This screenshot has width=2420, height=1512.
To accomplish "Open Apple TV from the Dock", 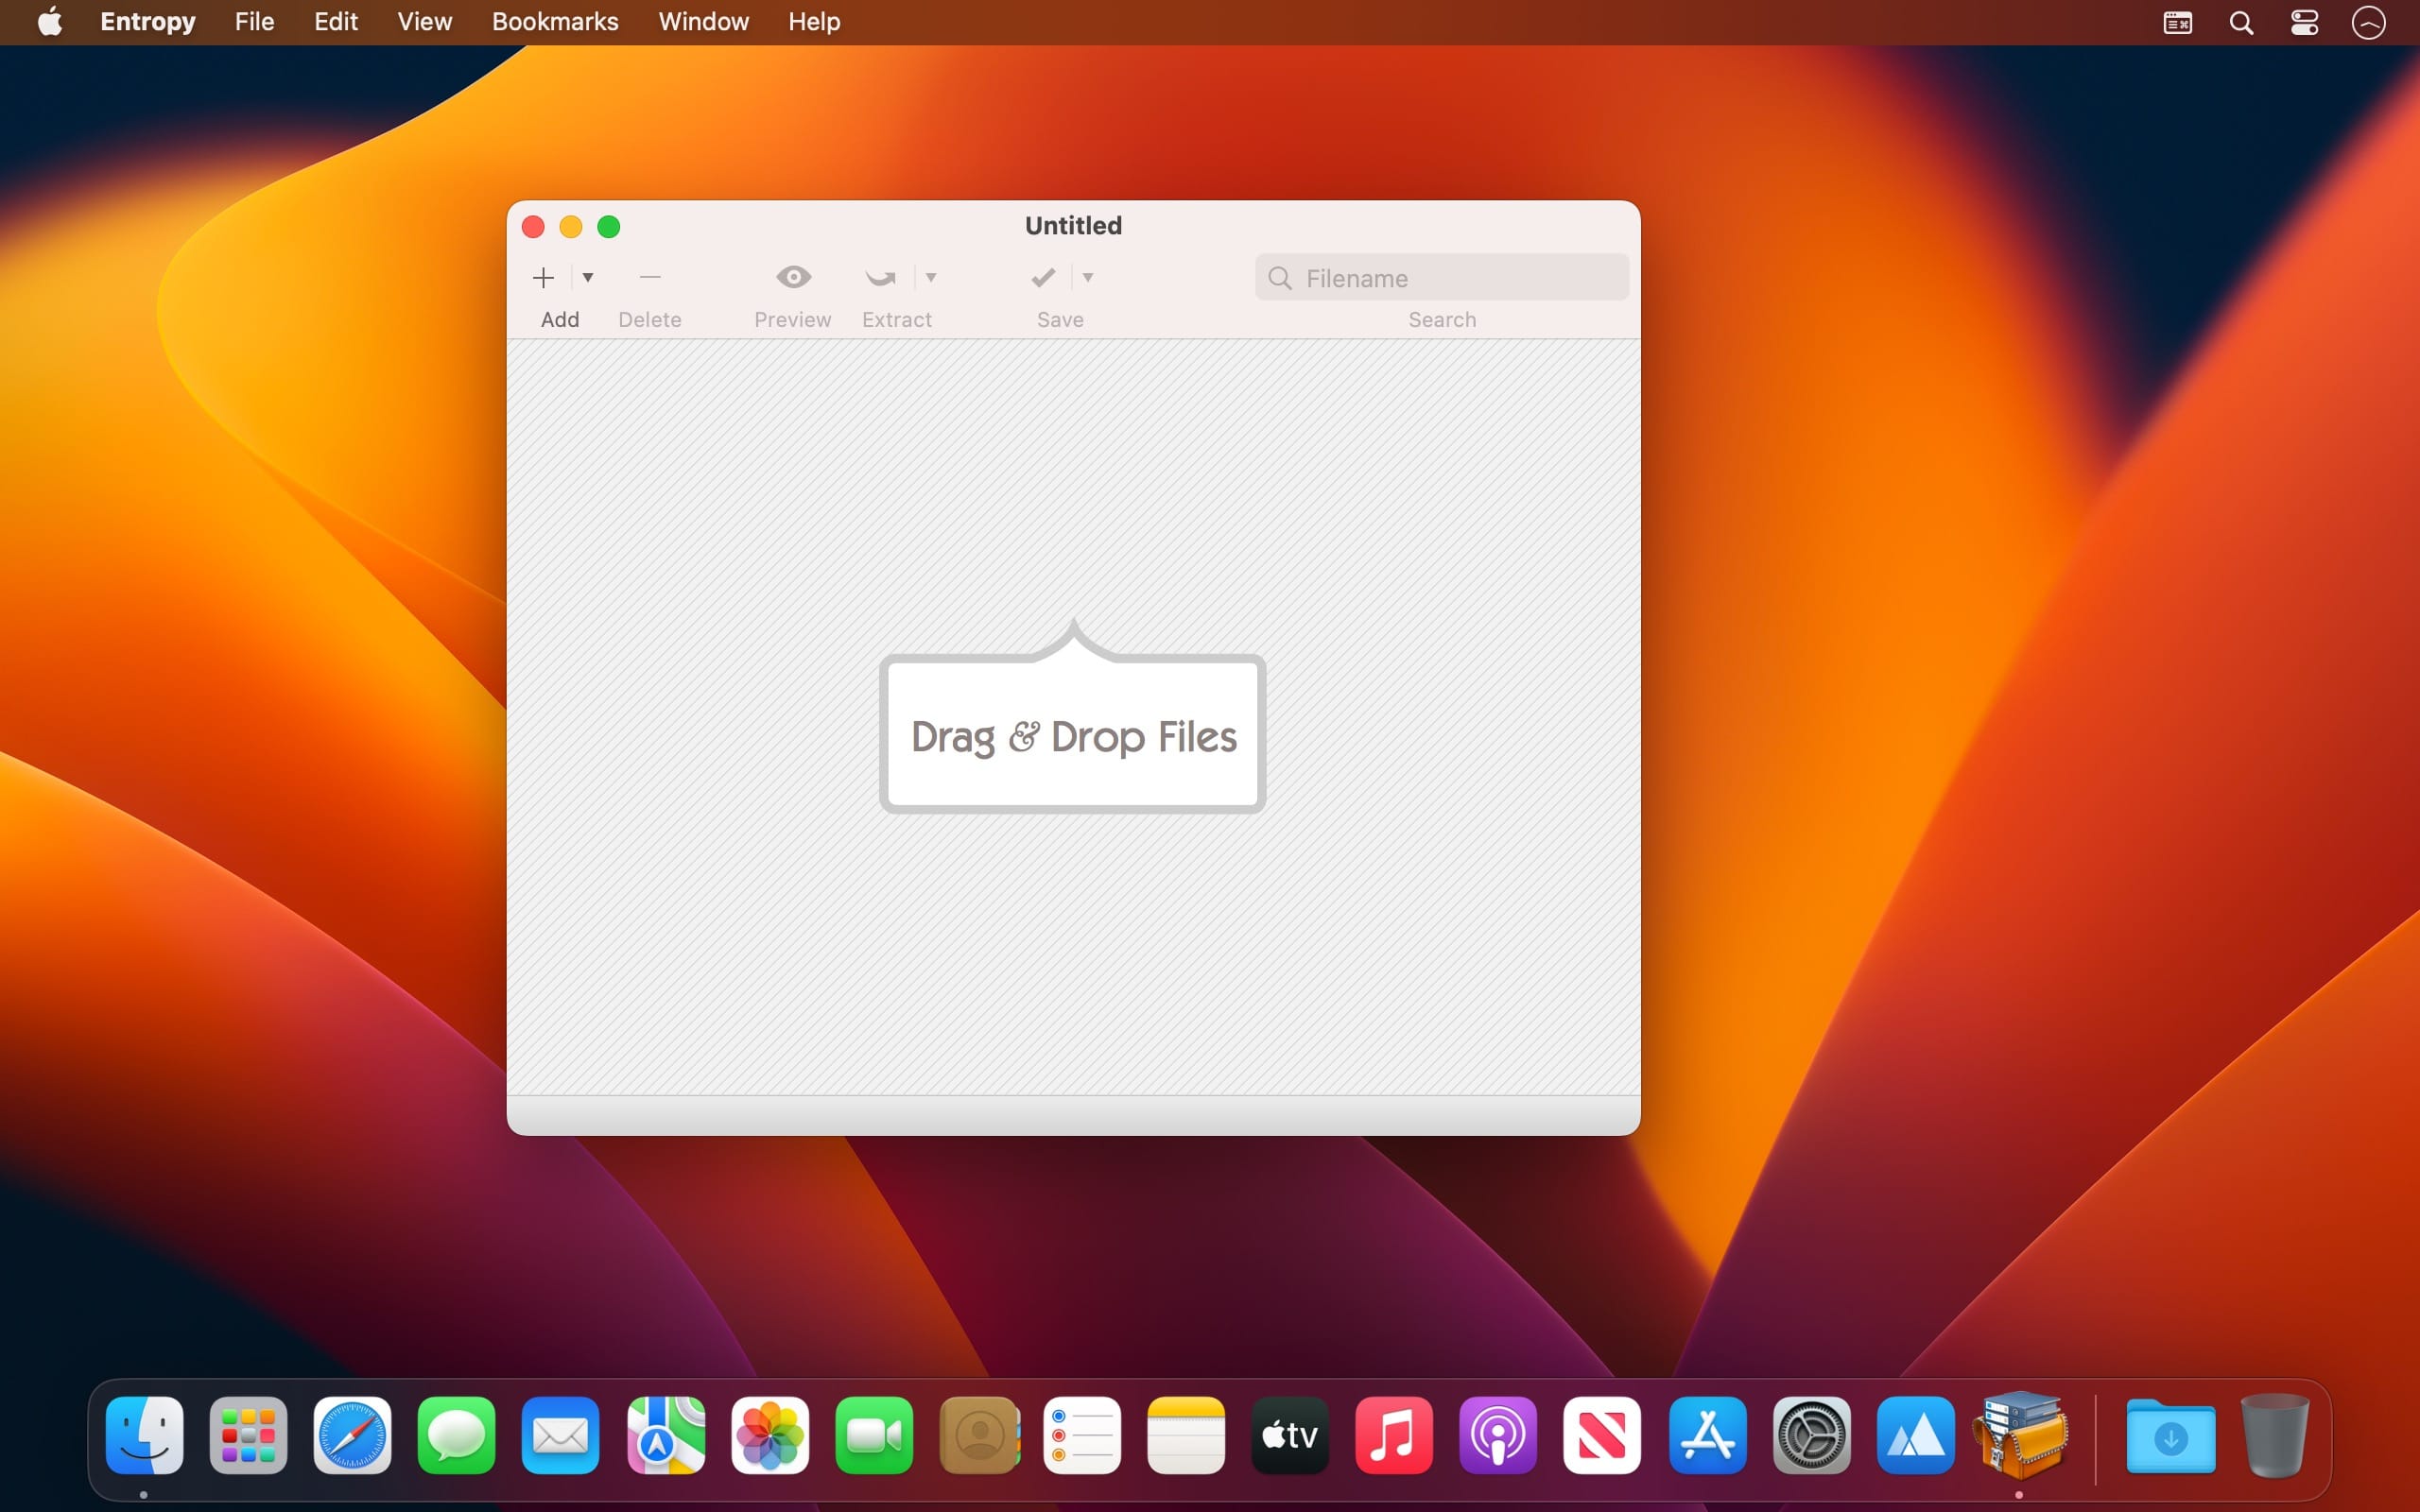I will [1290, 1436].
